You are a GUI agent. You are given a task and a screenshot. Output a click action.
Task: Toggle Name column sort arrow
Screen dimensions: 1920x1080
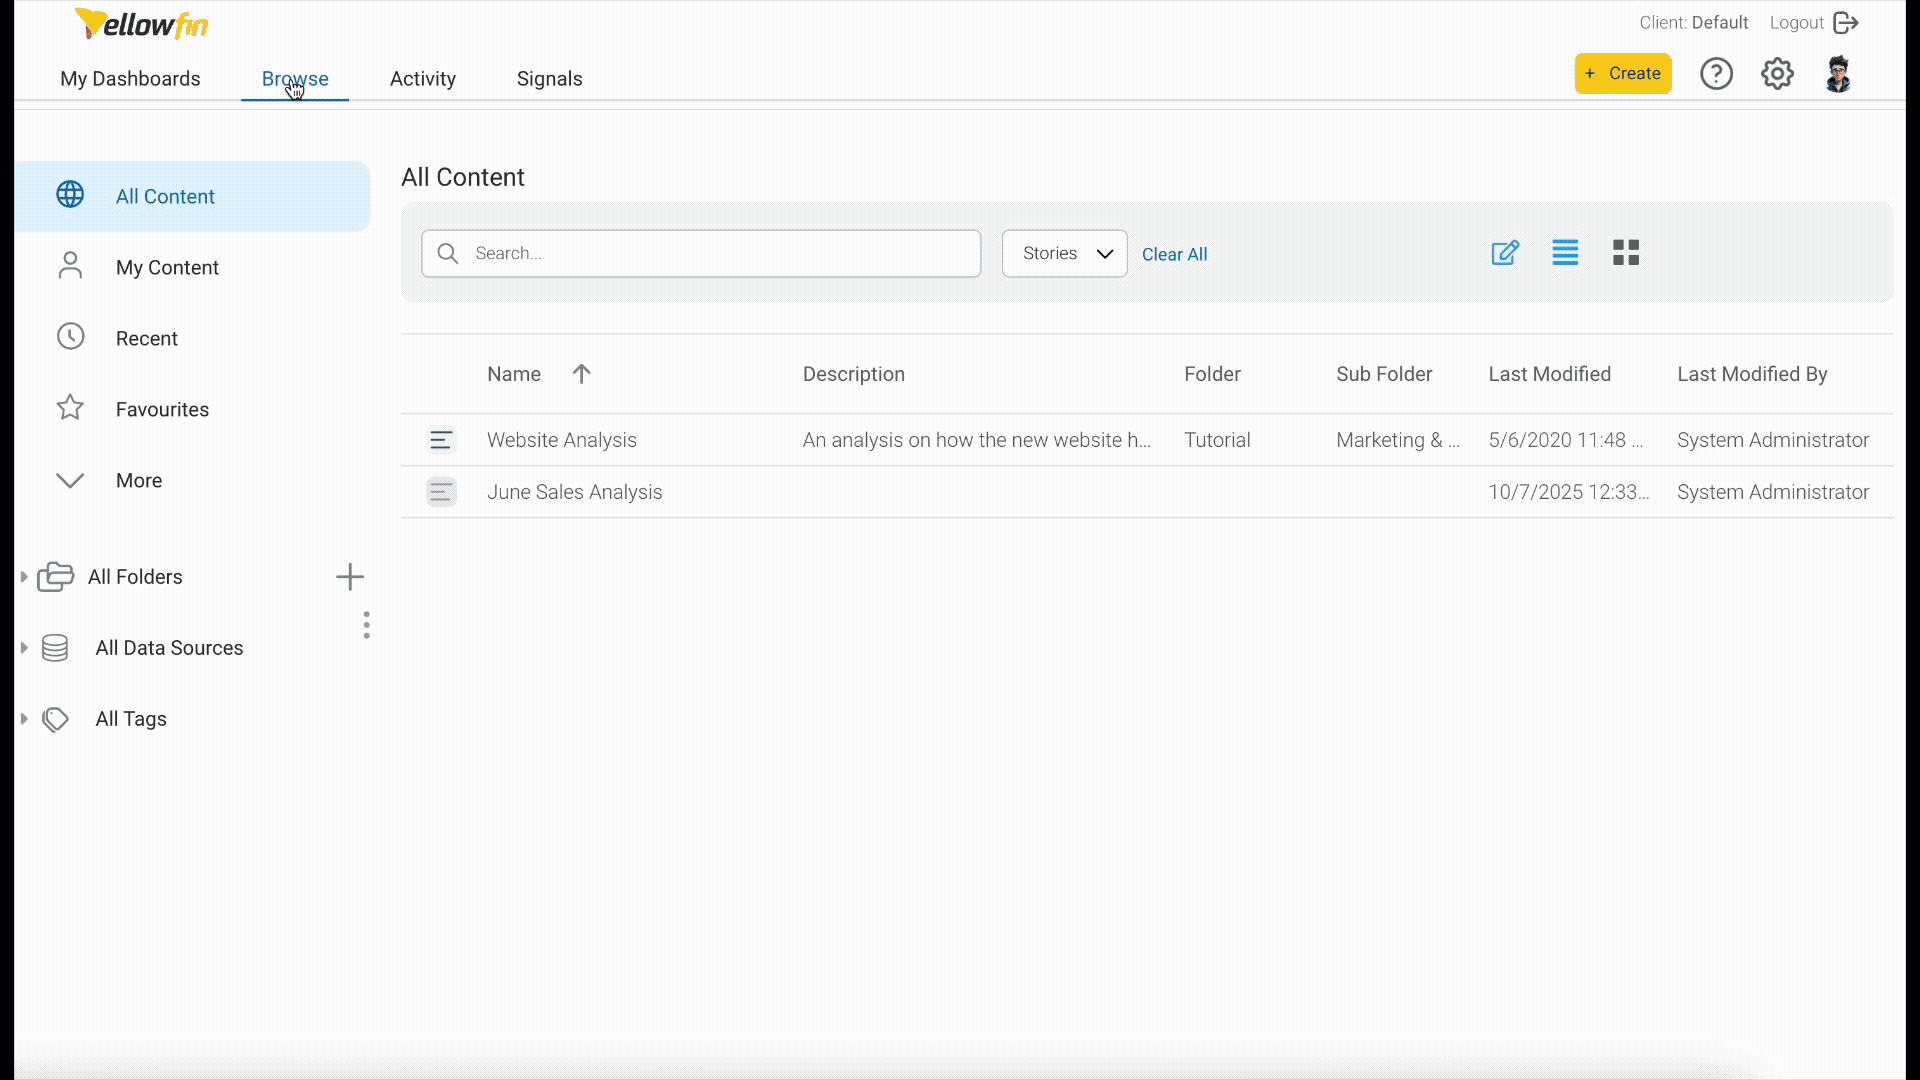coord(581,374)
